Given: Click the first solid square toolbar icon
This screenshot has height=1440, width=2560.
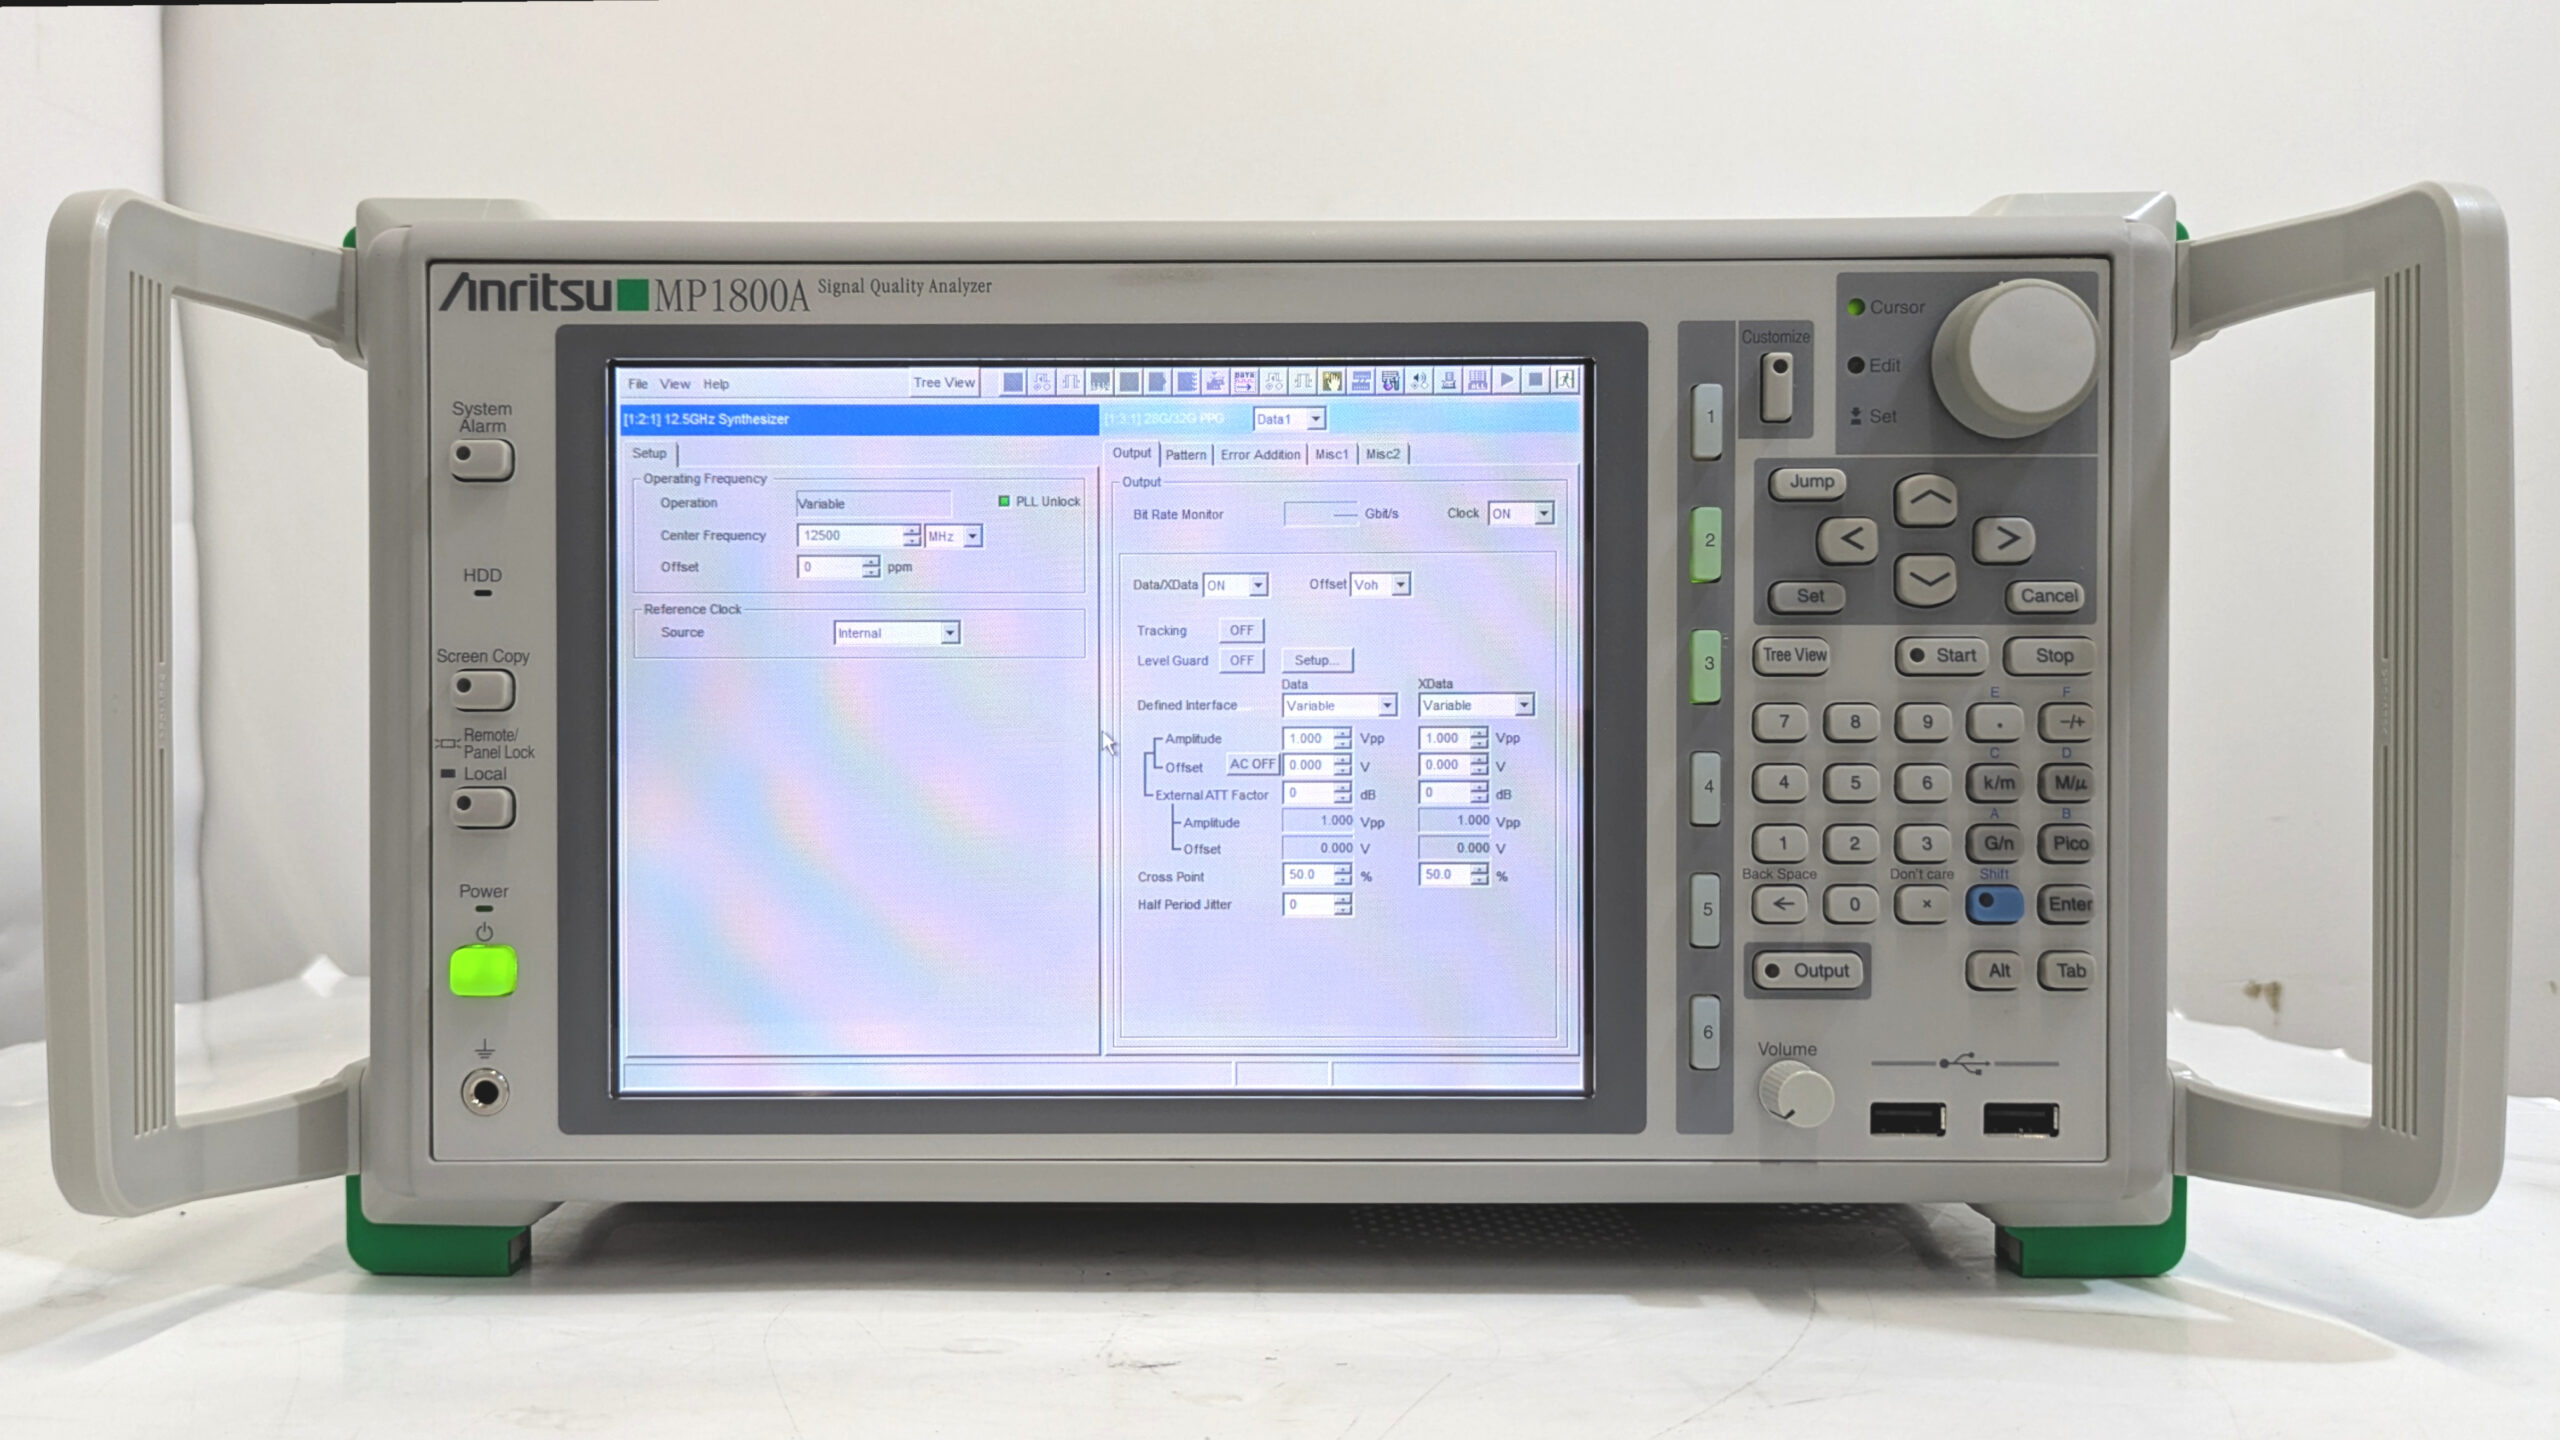Looking at the screenshot, I should point(1014,381).
